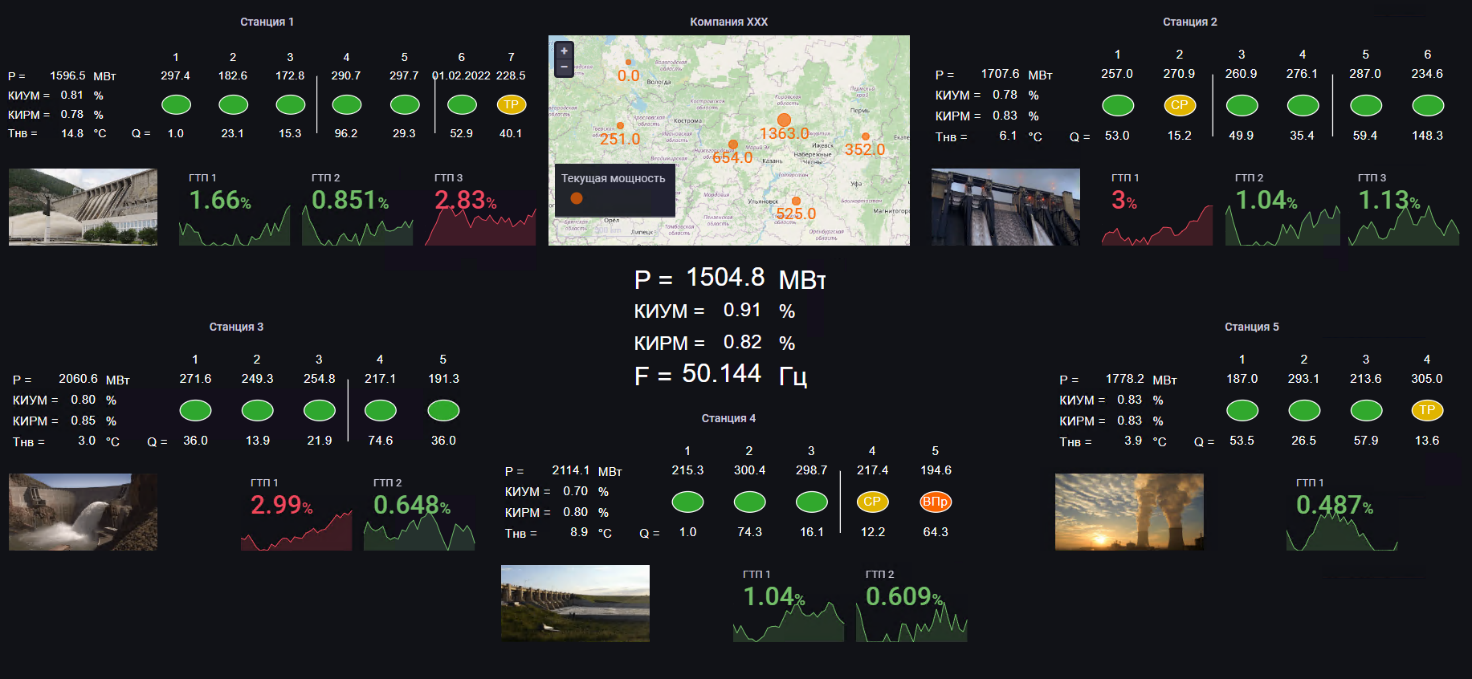This screenshot has height=679, width=1472.
Task: Click the yellow CP indicator in Станция 4
Action: (x=873, y=502)
